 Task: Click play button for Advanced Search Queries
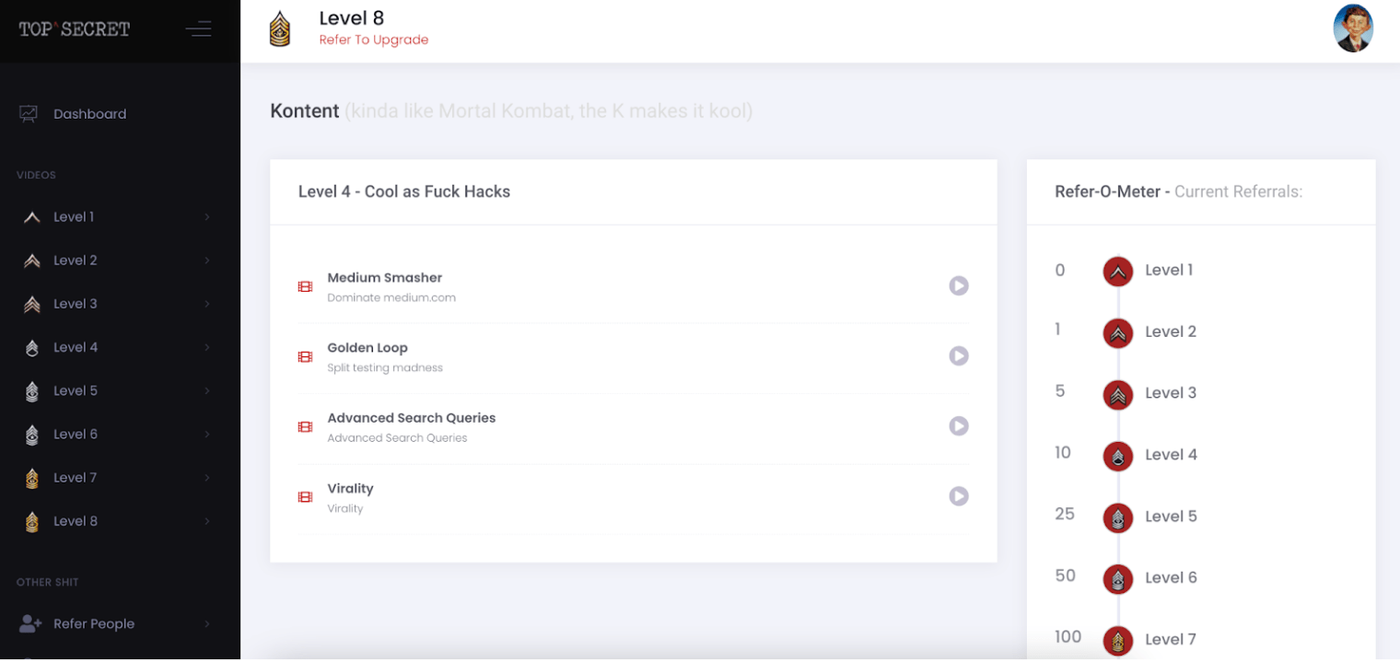958,426
